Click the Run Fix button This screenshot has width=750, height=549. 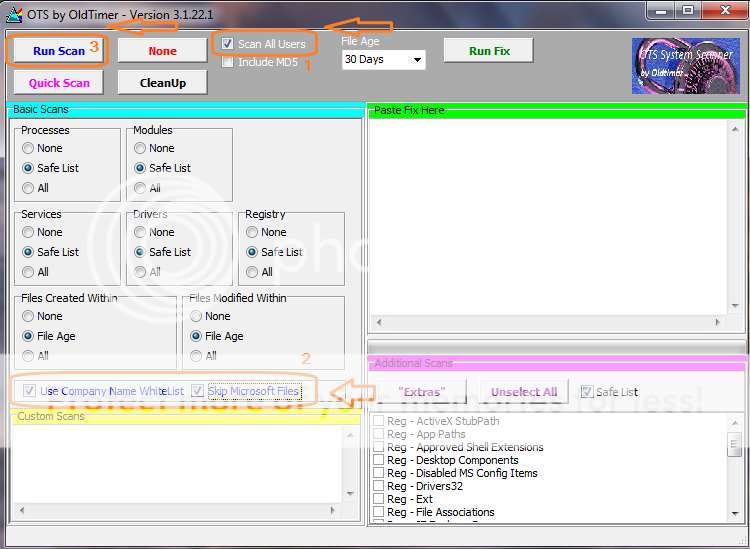pyautogui.click(x=488, y=51)
